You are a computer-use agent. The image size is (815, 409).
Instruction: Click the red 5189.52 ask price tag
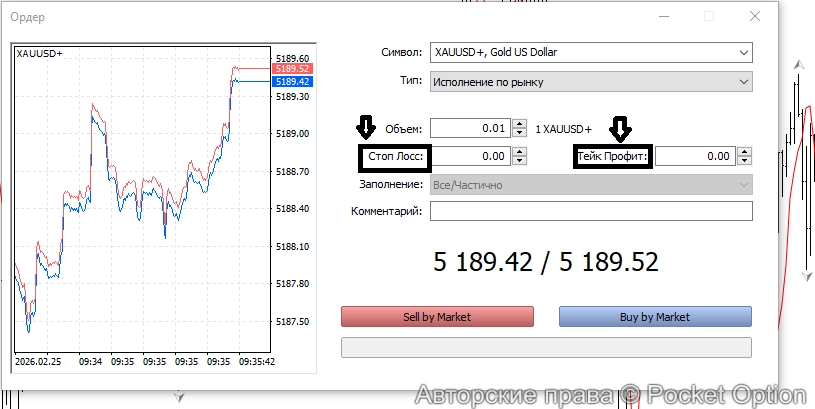point(293,69)
